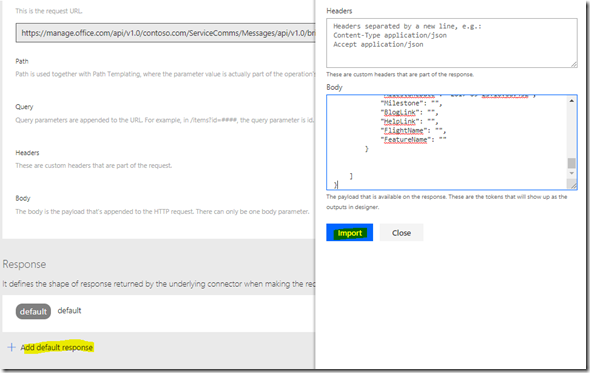Click the plus icon beside Add default response

[x=12, y=347]
